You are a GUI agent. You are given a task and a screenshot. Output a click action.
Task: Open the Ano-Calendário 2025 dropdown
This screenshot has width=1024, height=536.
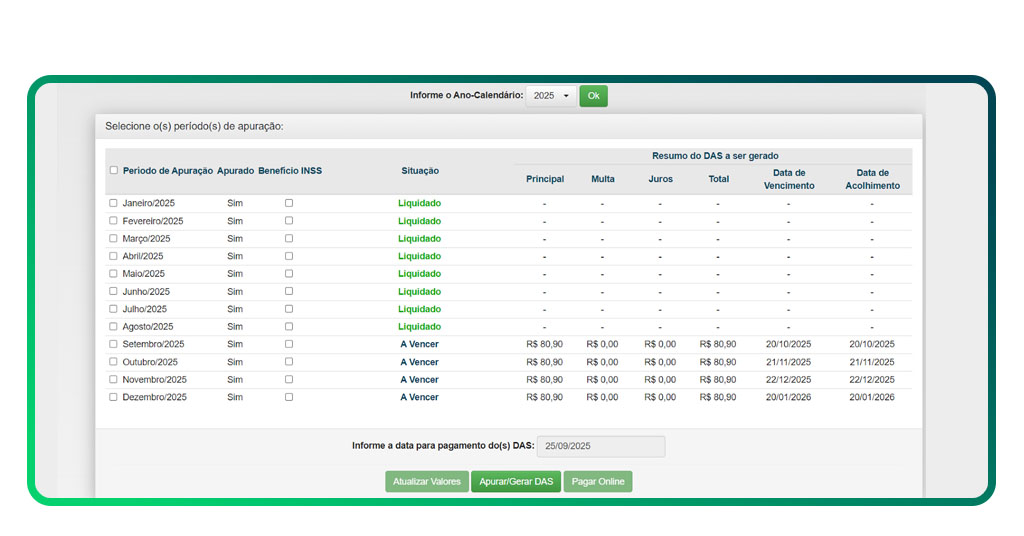(x=551, y=96)
